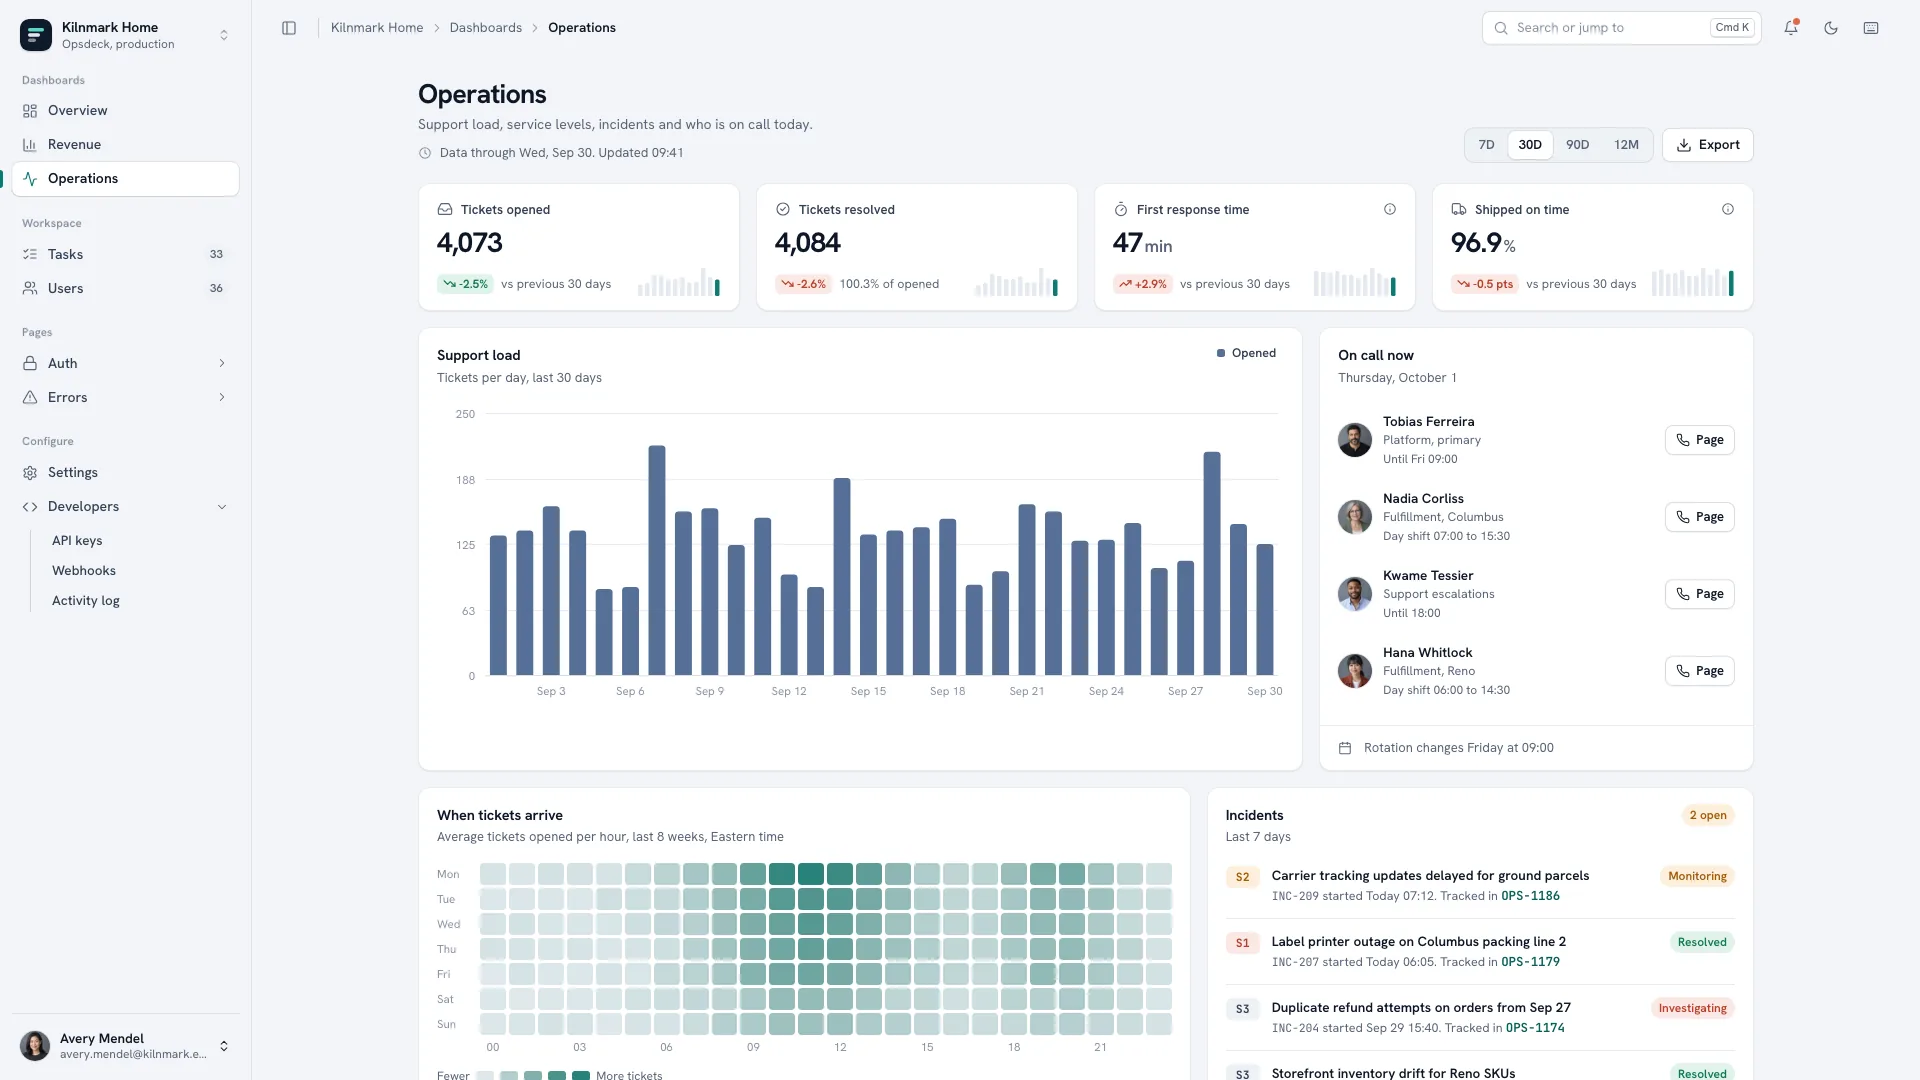Screen dimensions: 1920x1080
Task: Click the search magnifier icon
Action: point(1501,28)
